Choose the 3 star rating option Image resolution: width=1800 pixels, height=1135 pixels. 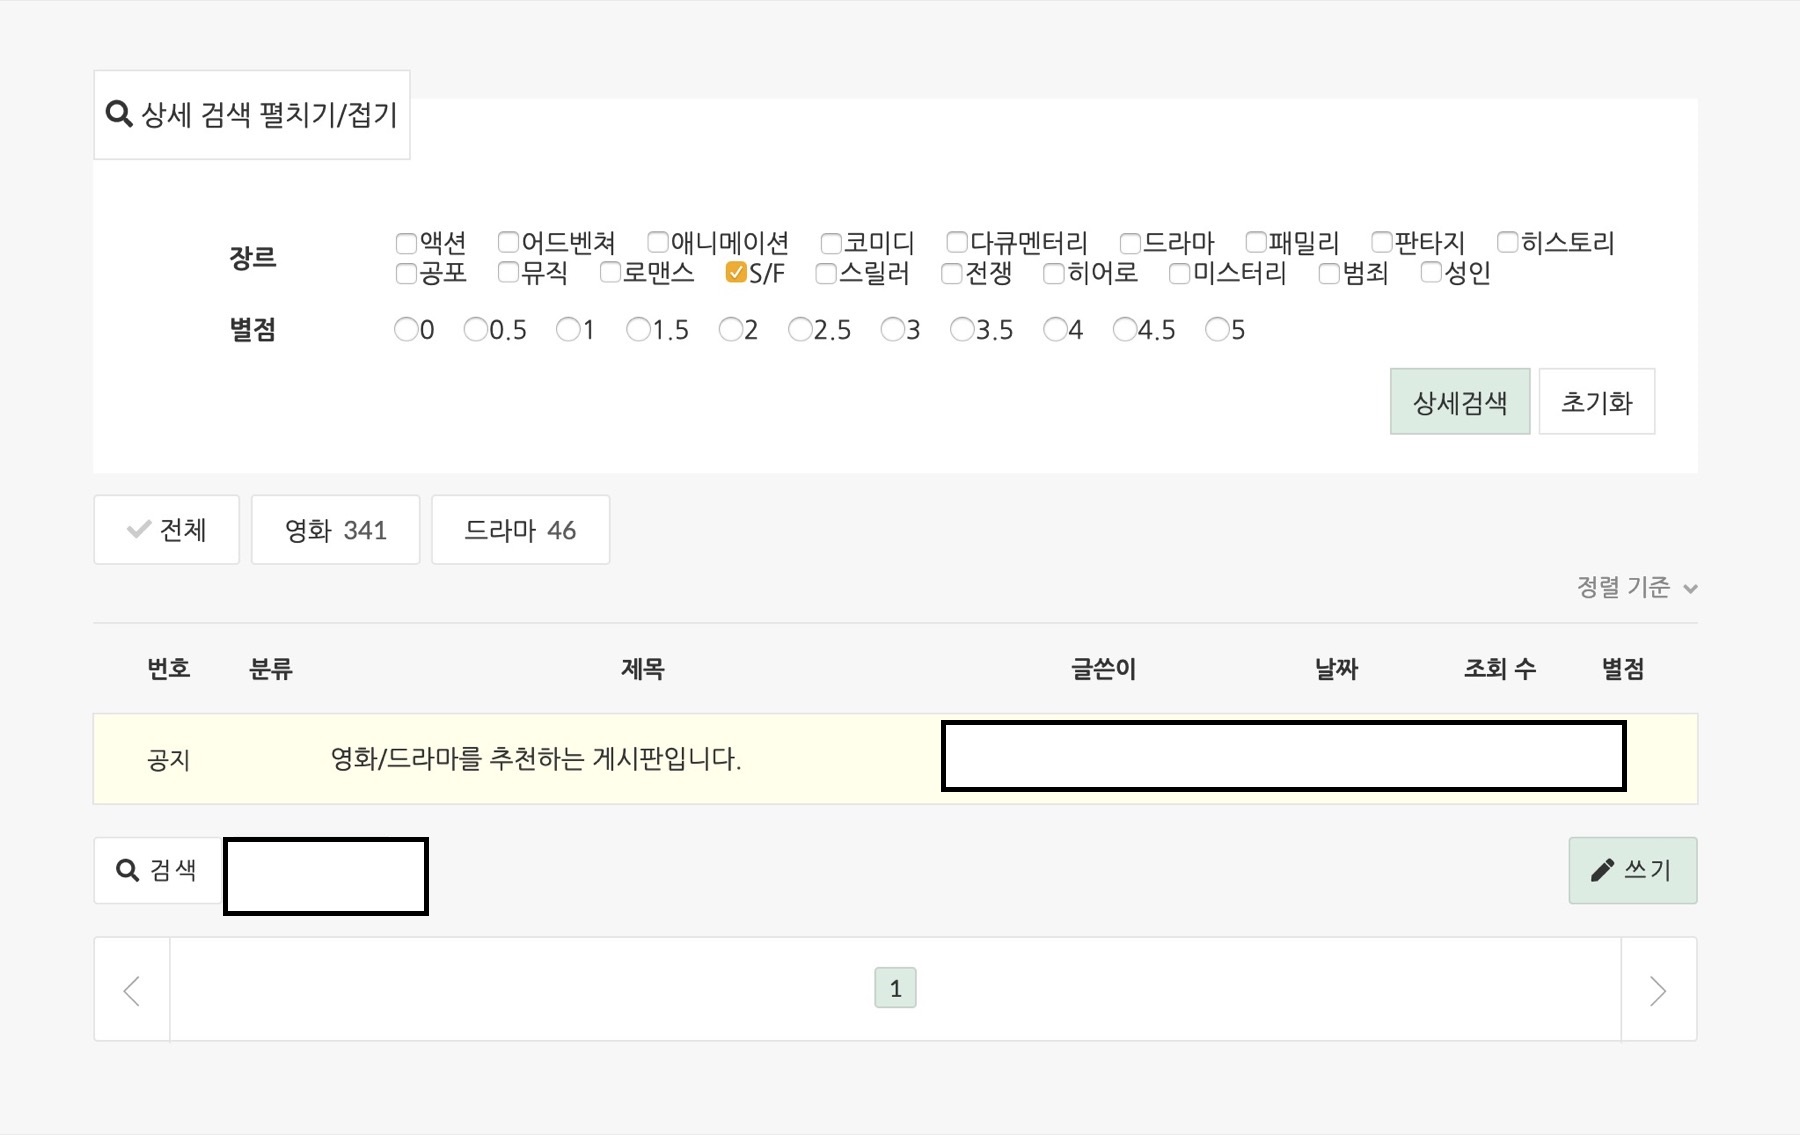coord(891,330)
